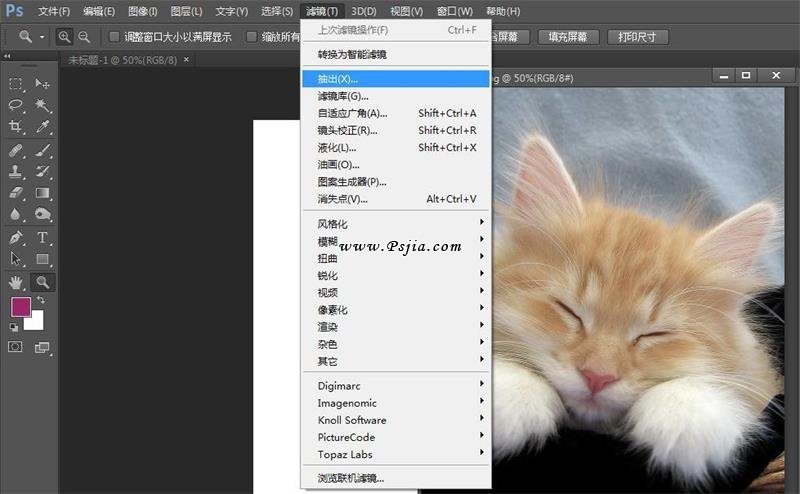Expand the 锐化 submenu

click(x=395, y=276)
